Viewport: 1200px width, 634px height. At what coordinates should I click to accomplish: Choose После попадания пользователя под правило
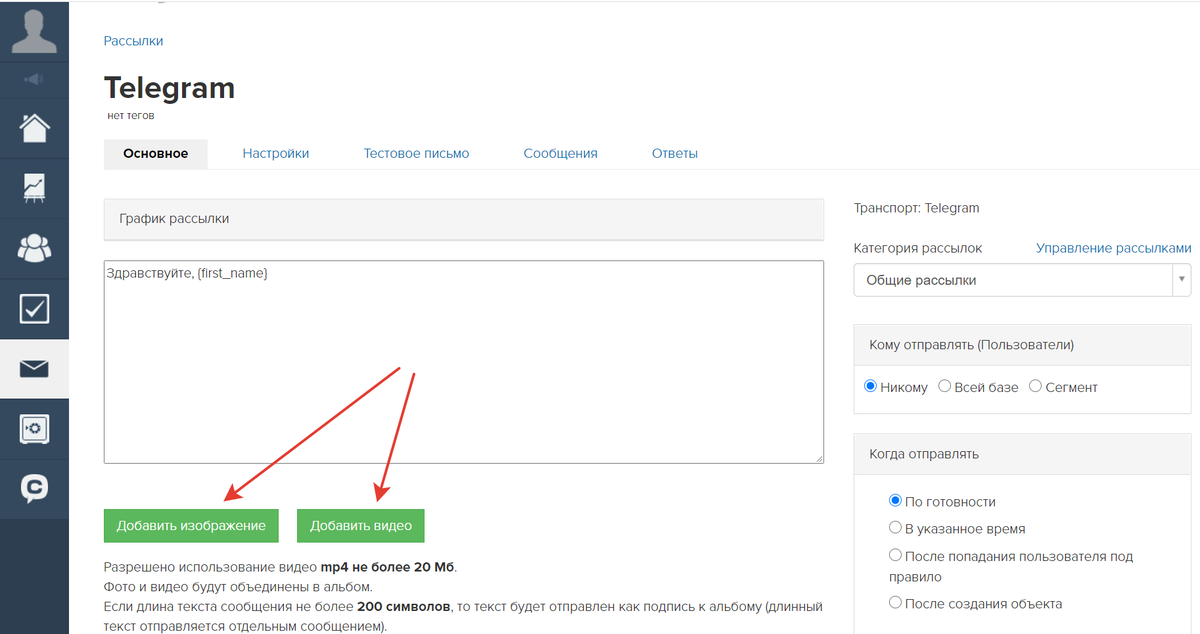click(896, 555)
